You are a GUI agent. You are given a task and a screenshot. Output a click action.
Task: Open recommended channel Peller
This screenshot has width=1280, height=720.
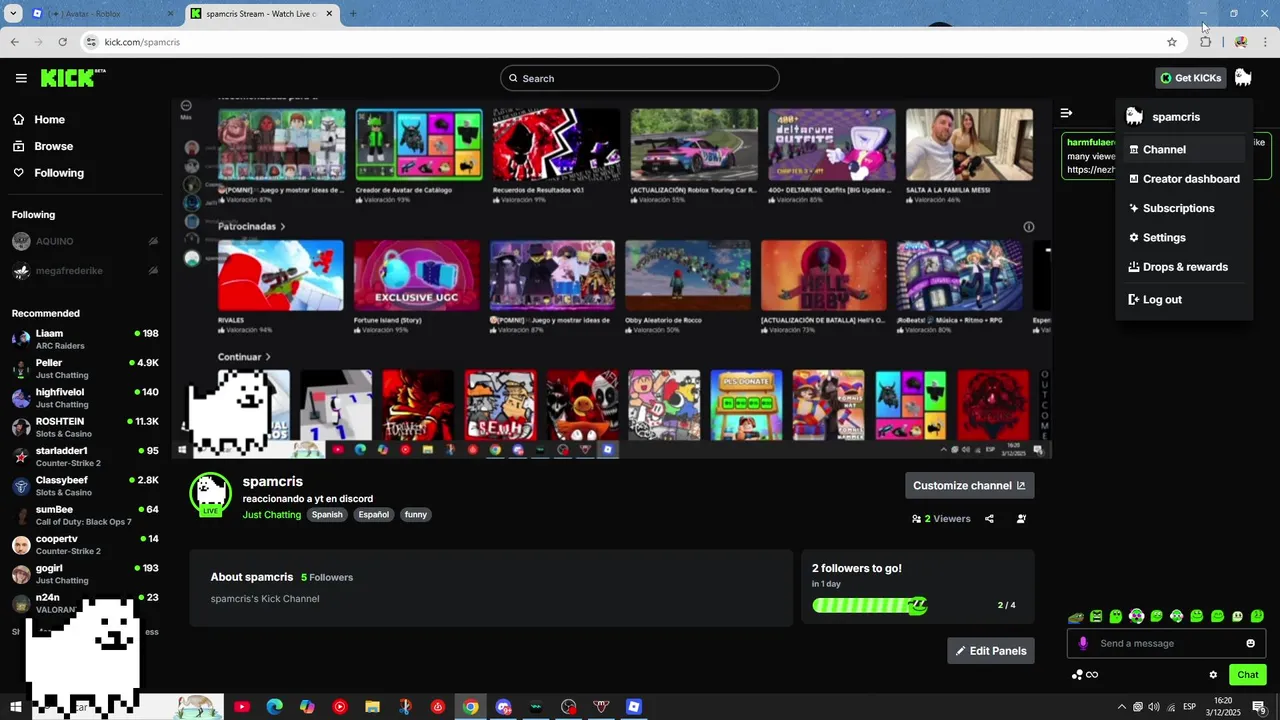click(85, 368)
